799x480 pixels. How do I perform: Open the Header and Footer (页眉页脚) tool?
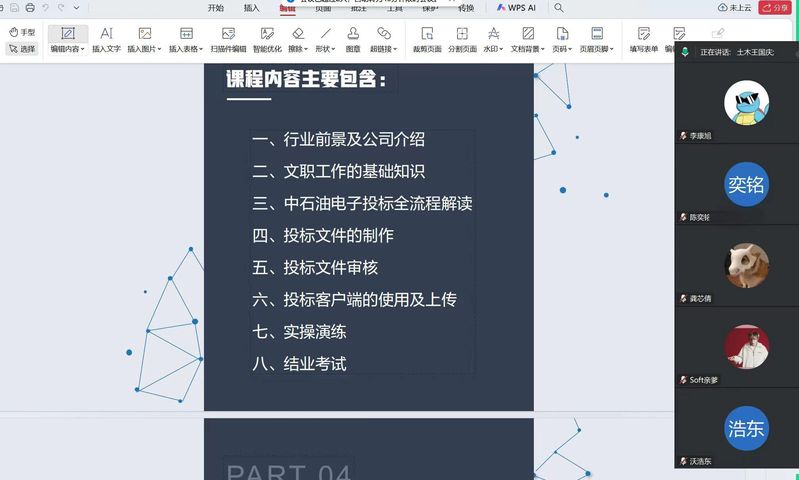[x=597, y=39]
